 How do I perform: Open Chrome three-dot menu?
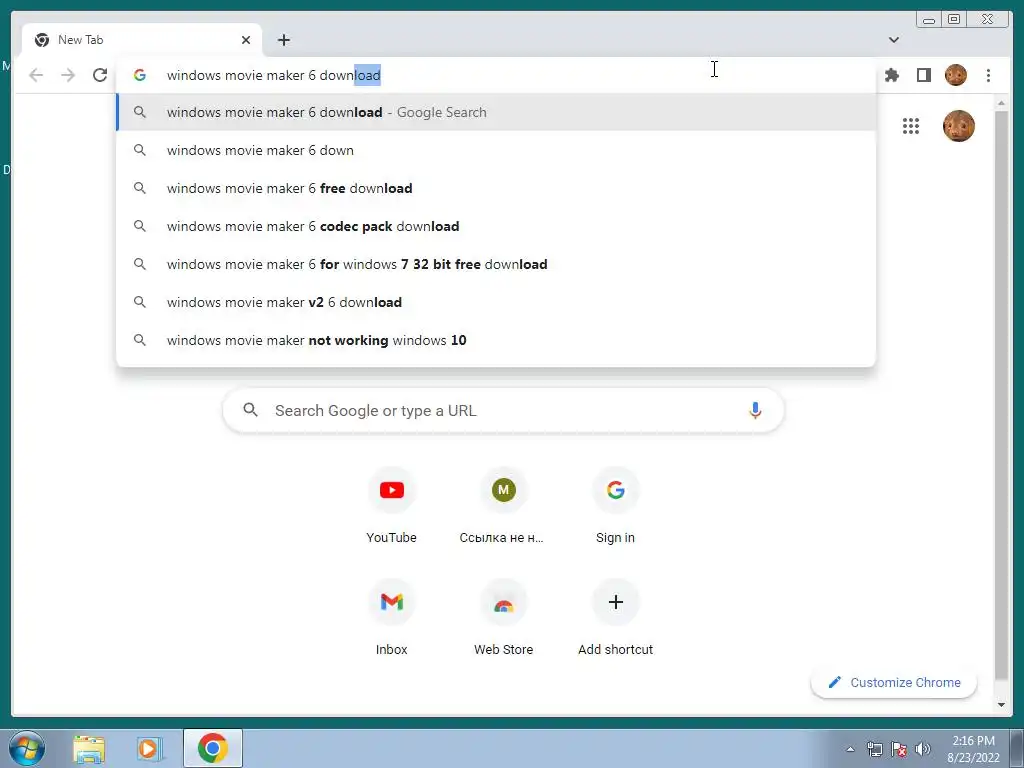click(988, 75)
